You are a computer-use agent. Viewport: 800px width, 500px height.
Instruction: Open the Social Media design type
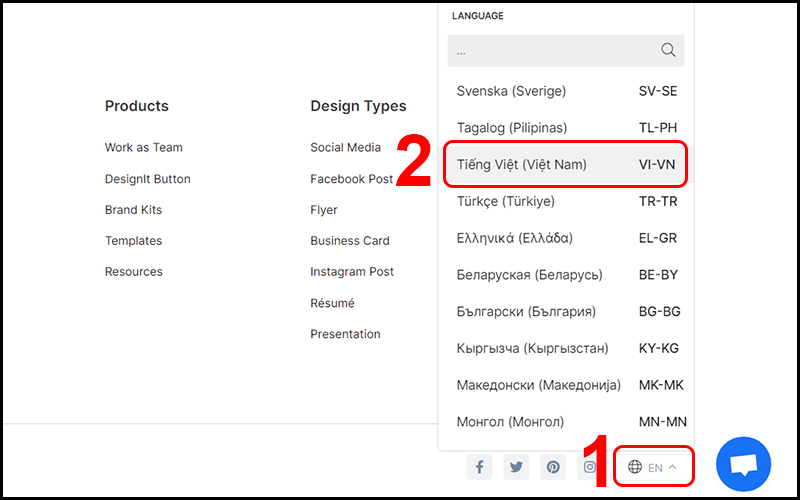coord(345,147)
